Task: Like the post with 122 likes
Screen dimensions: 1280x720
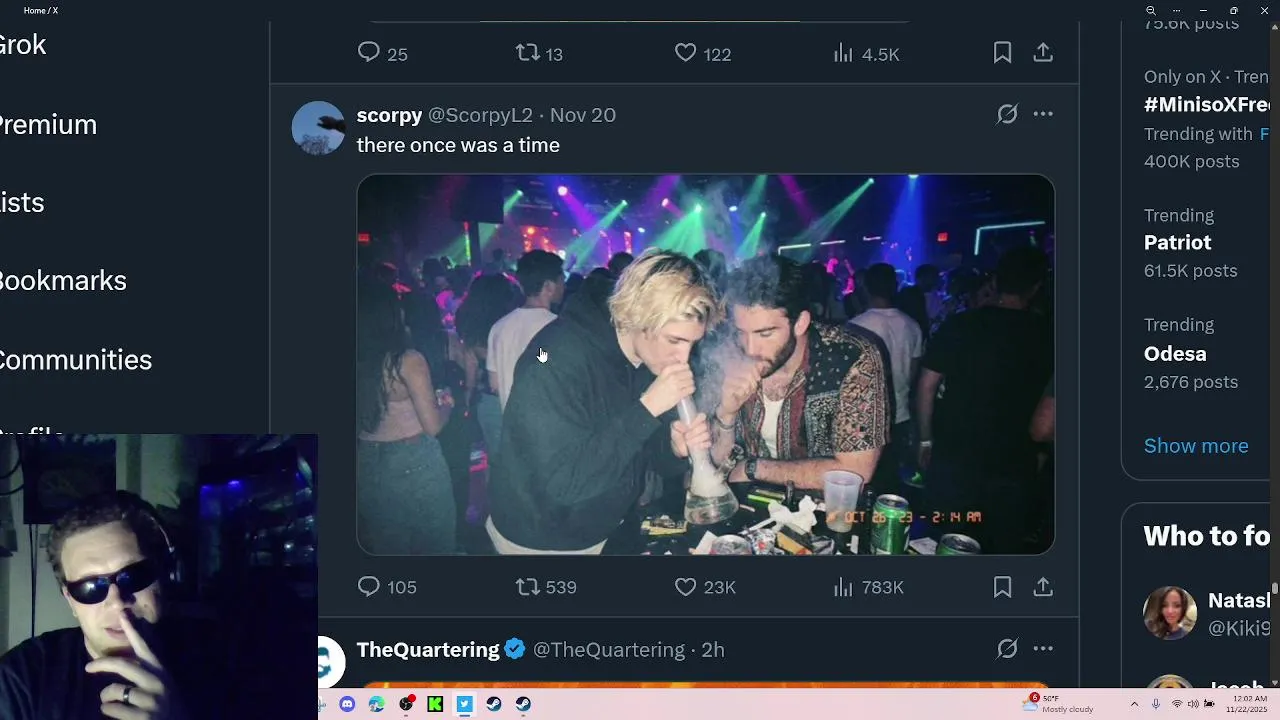Action: [x=686, y=53]
